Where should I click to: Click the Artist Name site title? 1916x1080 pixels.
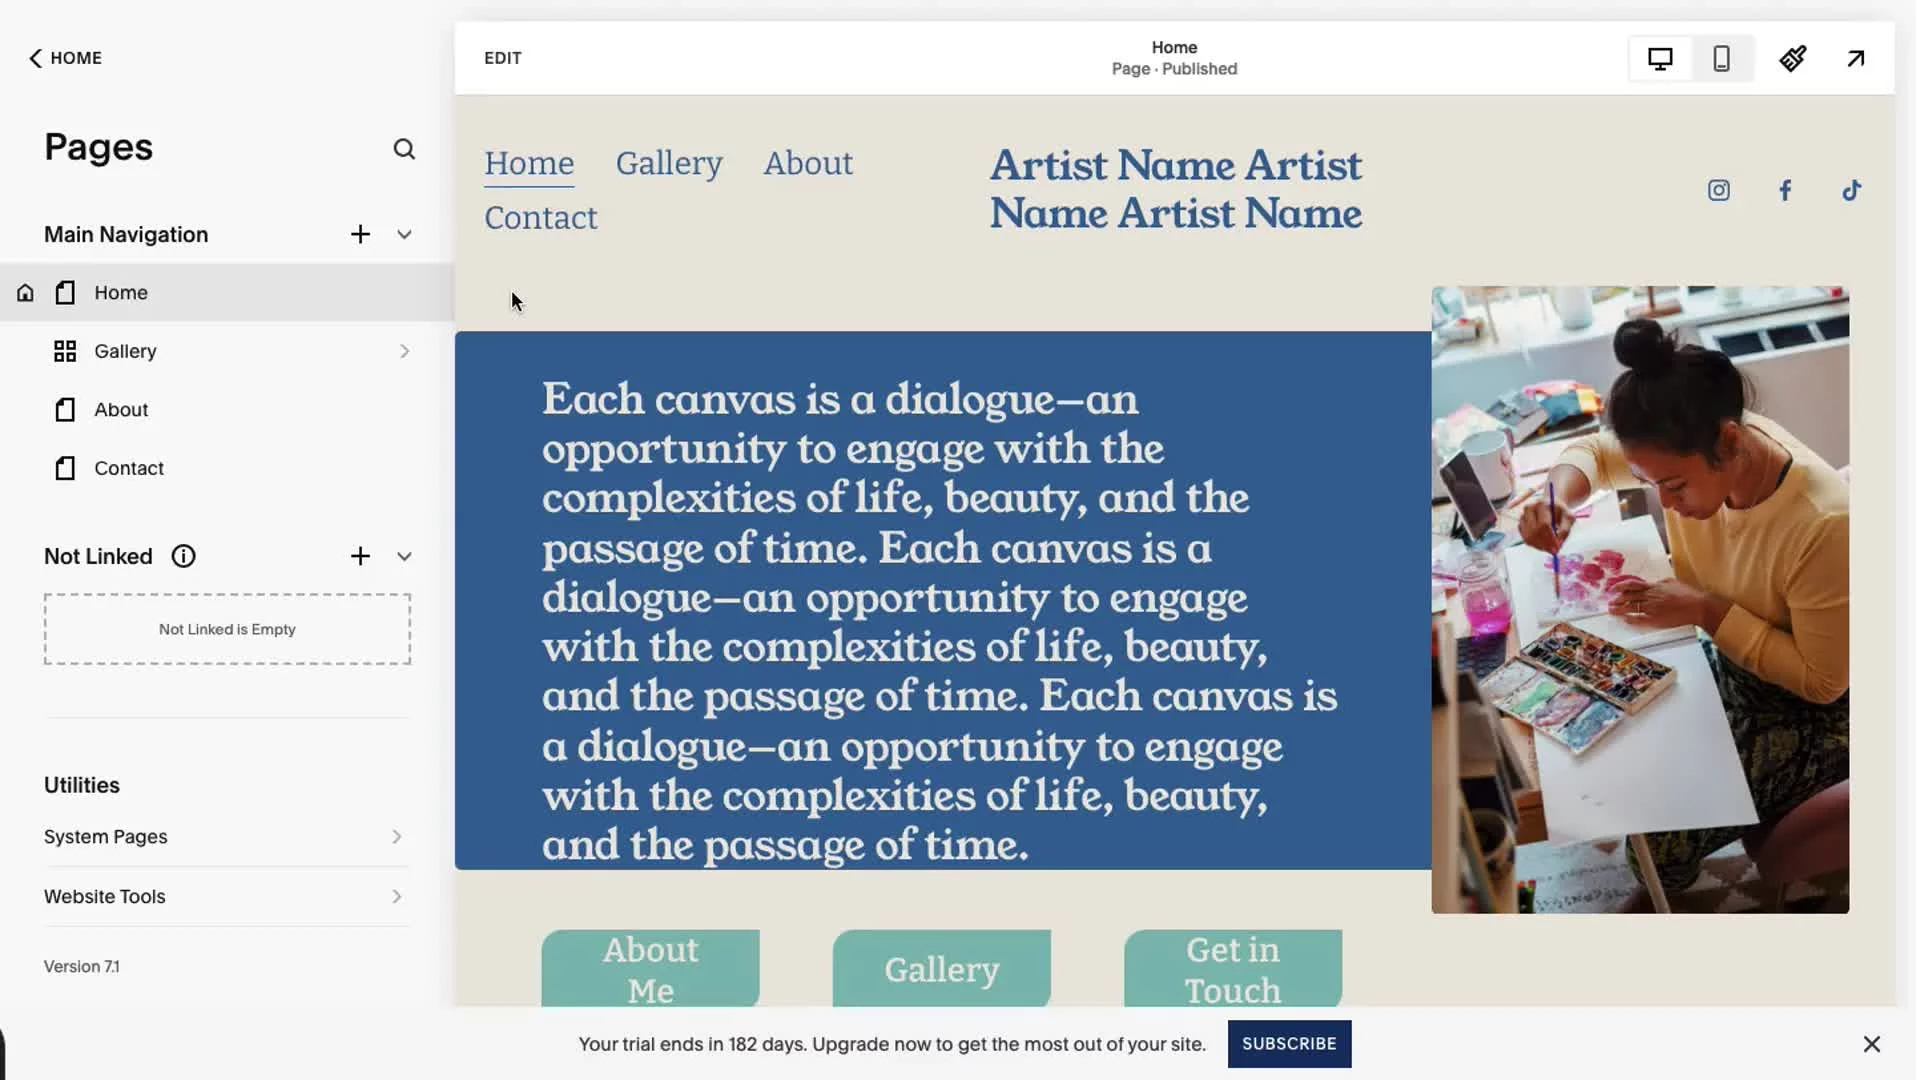point(1176,189)
